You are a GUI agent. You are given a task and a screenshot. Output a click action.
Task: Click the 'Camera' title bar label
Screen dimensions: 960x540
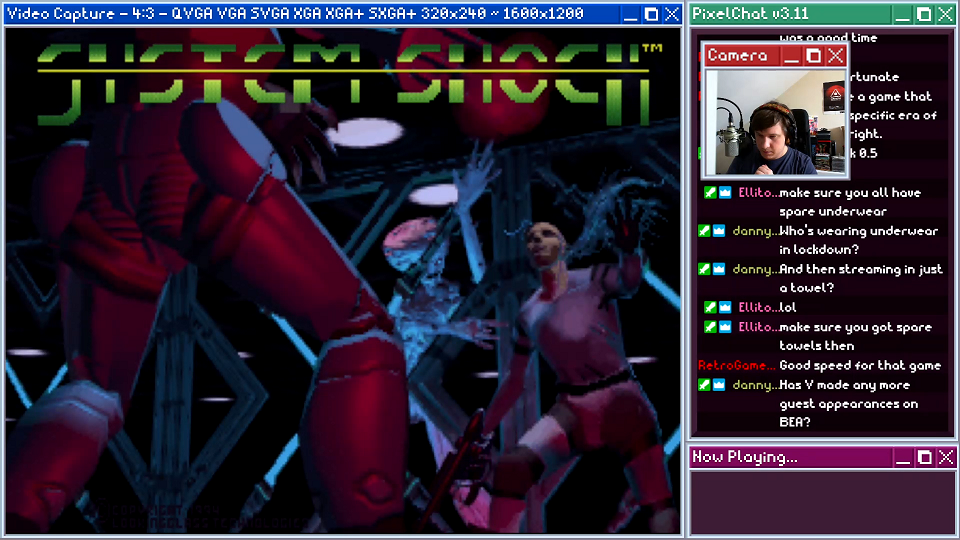[737, 56]
